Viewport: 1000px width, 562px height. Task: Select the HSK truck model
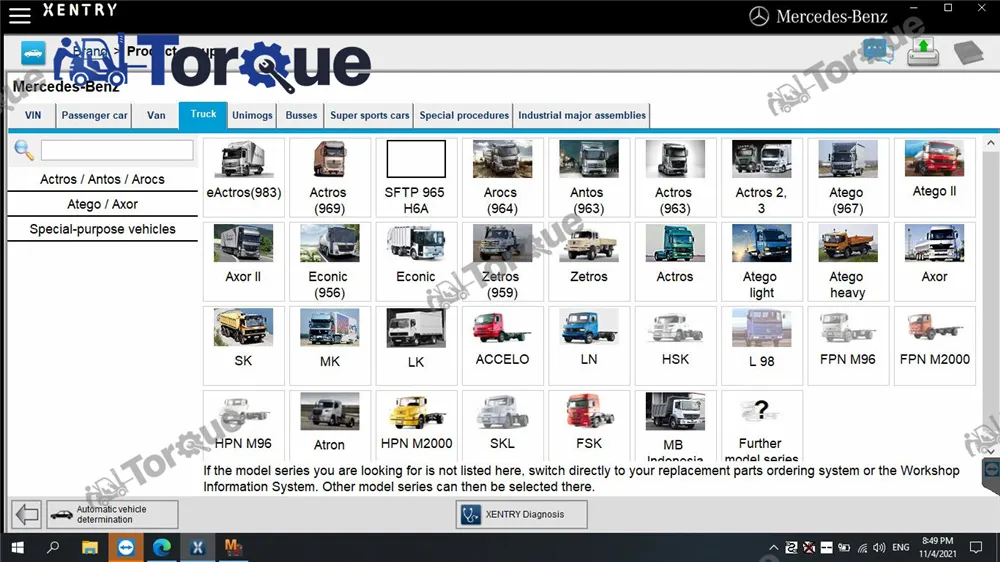click(675, 345)
